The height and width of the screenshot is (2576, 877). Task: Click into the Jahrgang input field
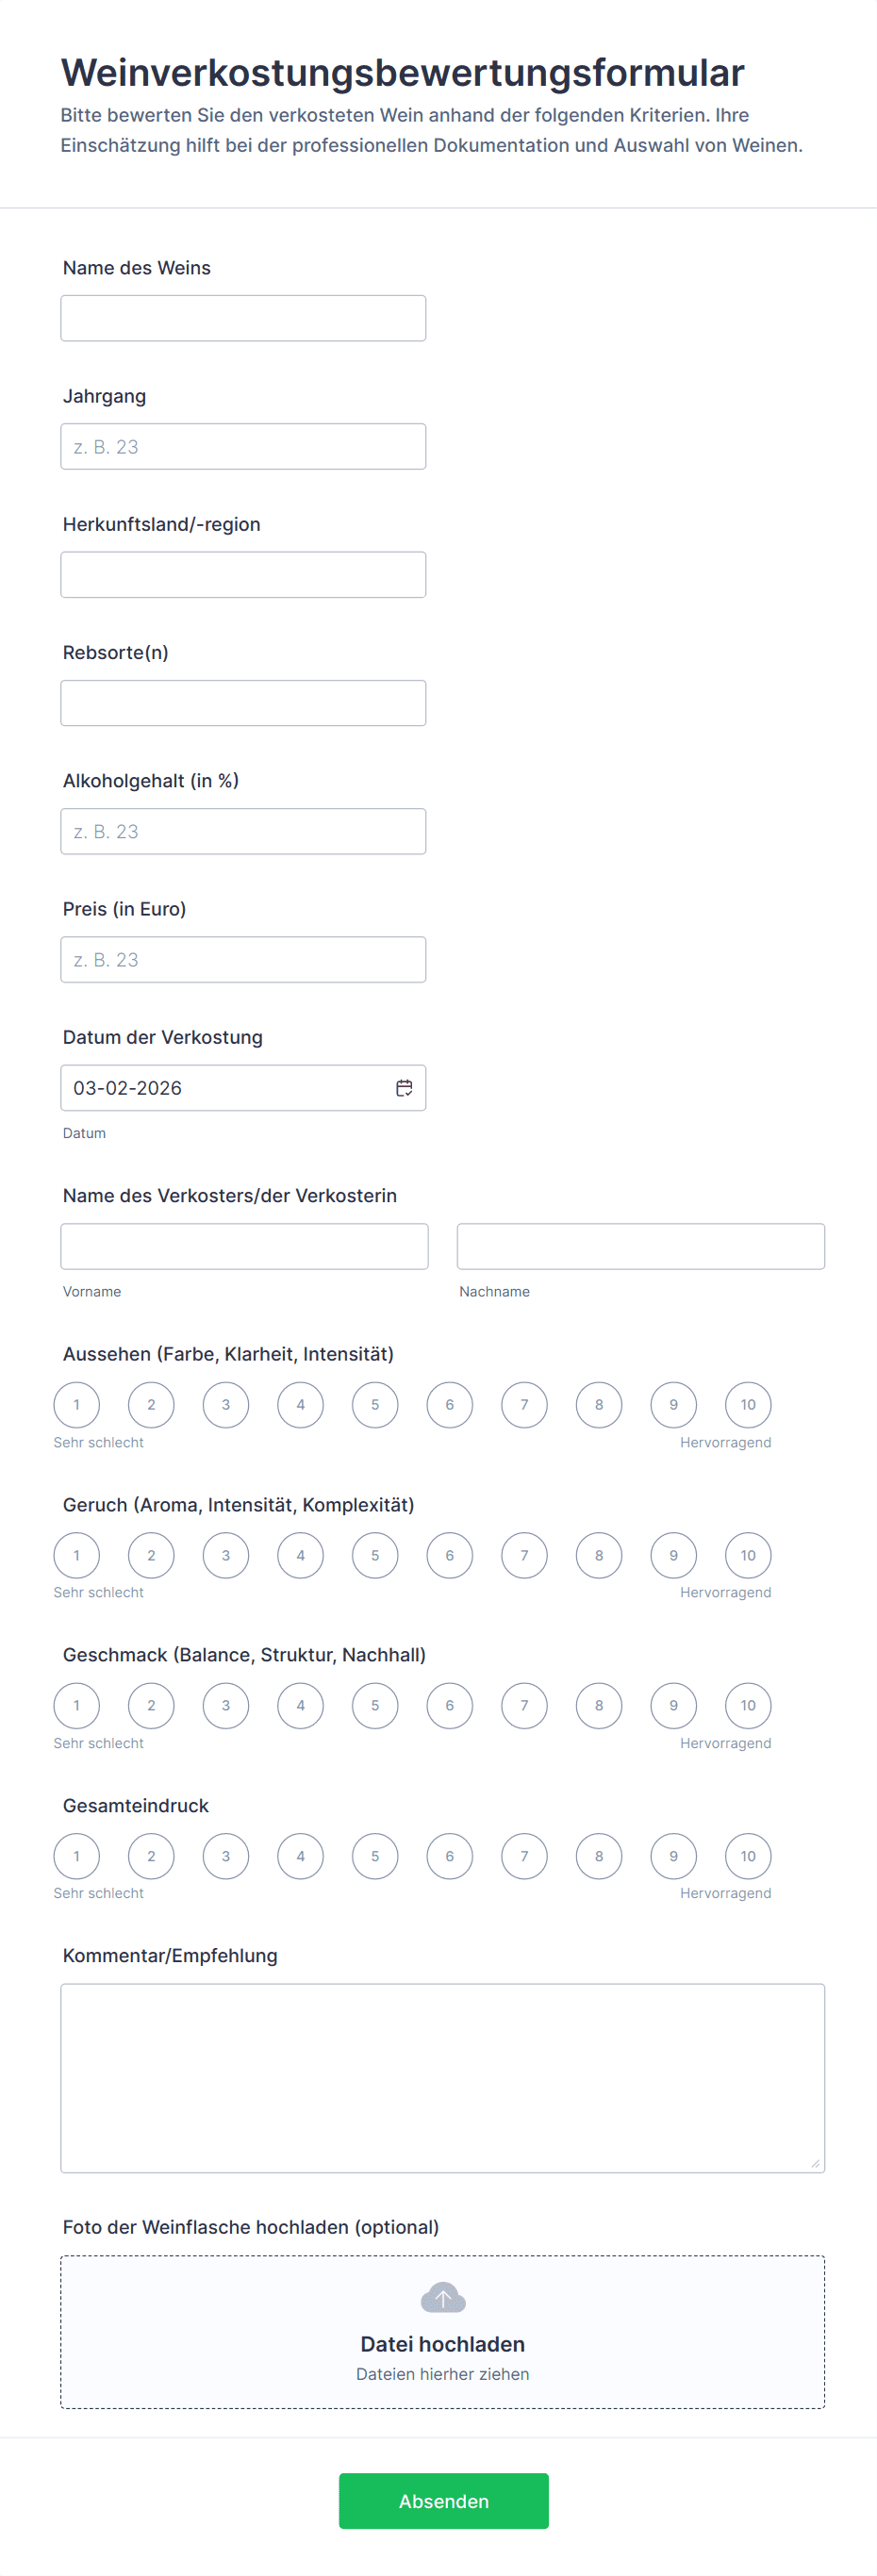pos(243,446)
